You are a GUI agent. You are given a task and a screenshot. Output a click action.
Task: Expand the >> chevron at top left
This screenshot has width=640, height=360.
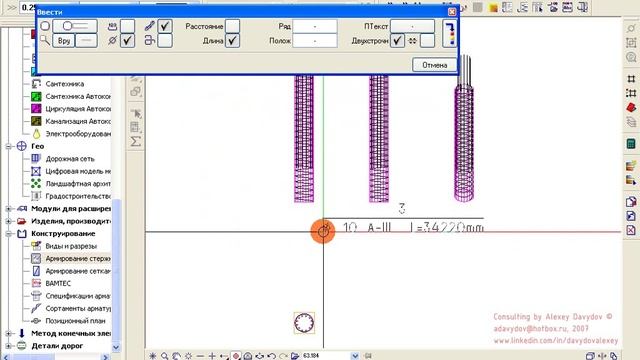click(x=11, y=7)
